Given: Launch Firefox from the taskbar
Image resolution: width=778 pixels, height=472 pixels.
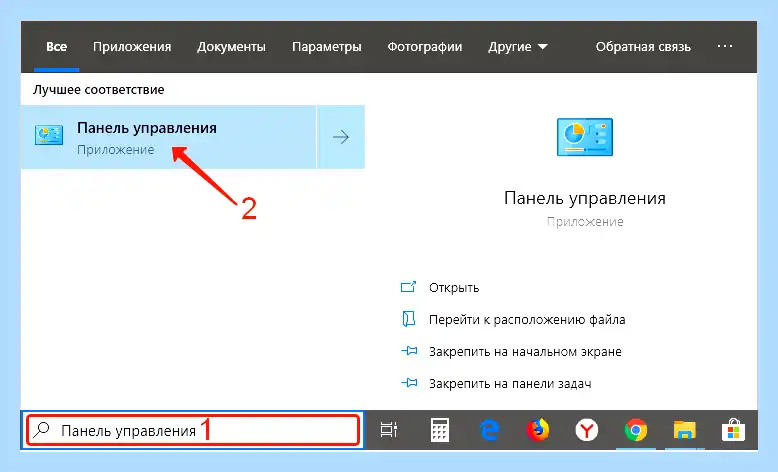Looking at the screenshot, I should click(x=538, y=430).
